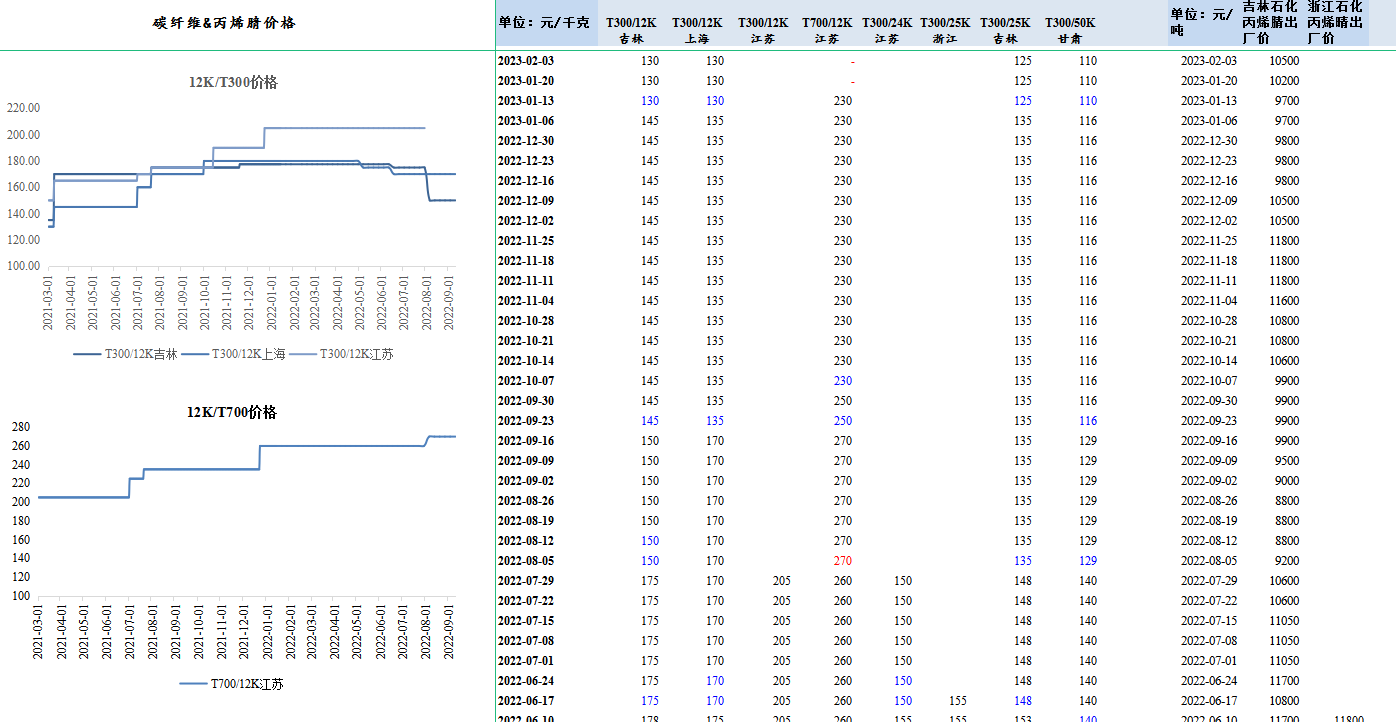Select the 单位：元/吨 header cell
This screenshot has width=1396, height=722.
pyautogui.click(x=1201, y=23)
